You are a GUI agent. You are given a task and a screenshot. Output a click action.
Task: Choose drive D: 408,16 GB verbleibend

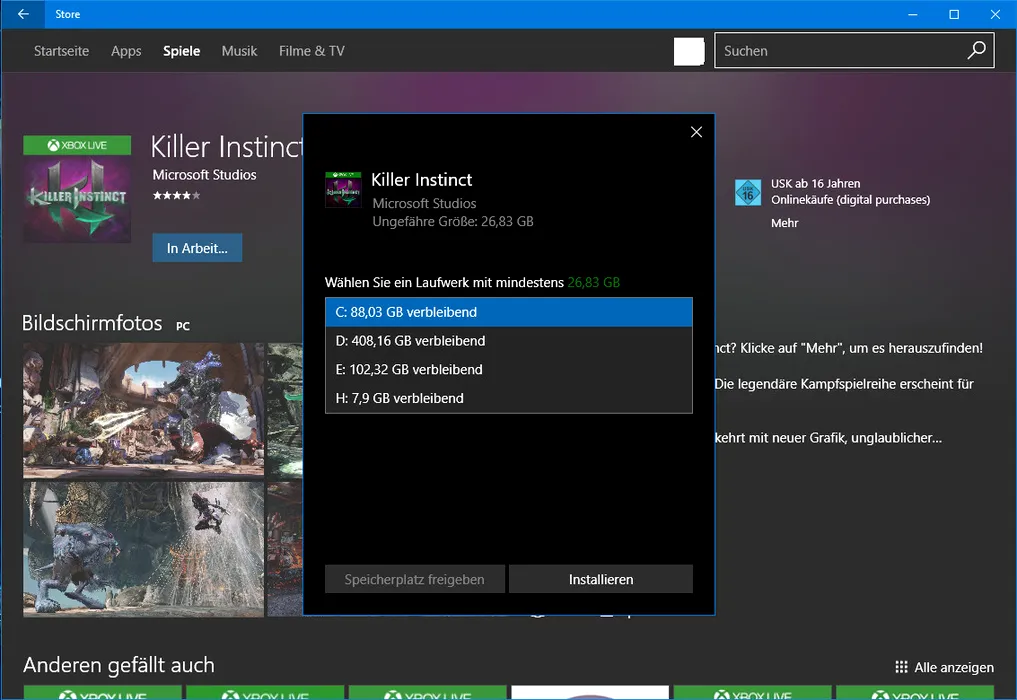509,341
